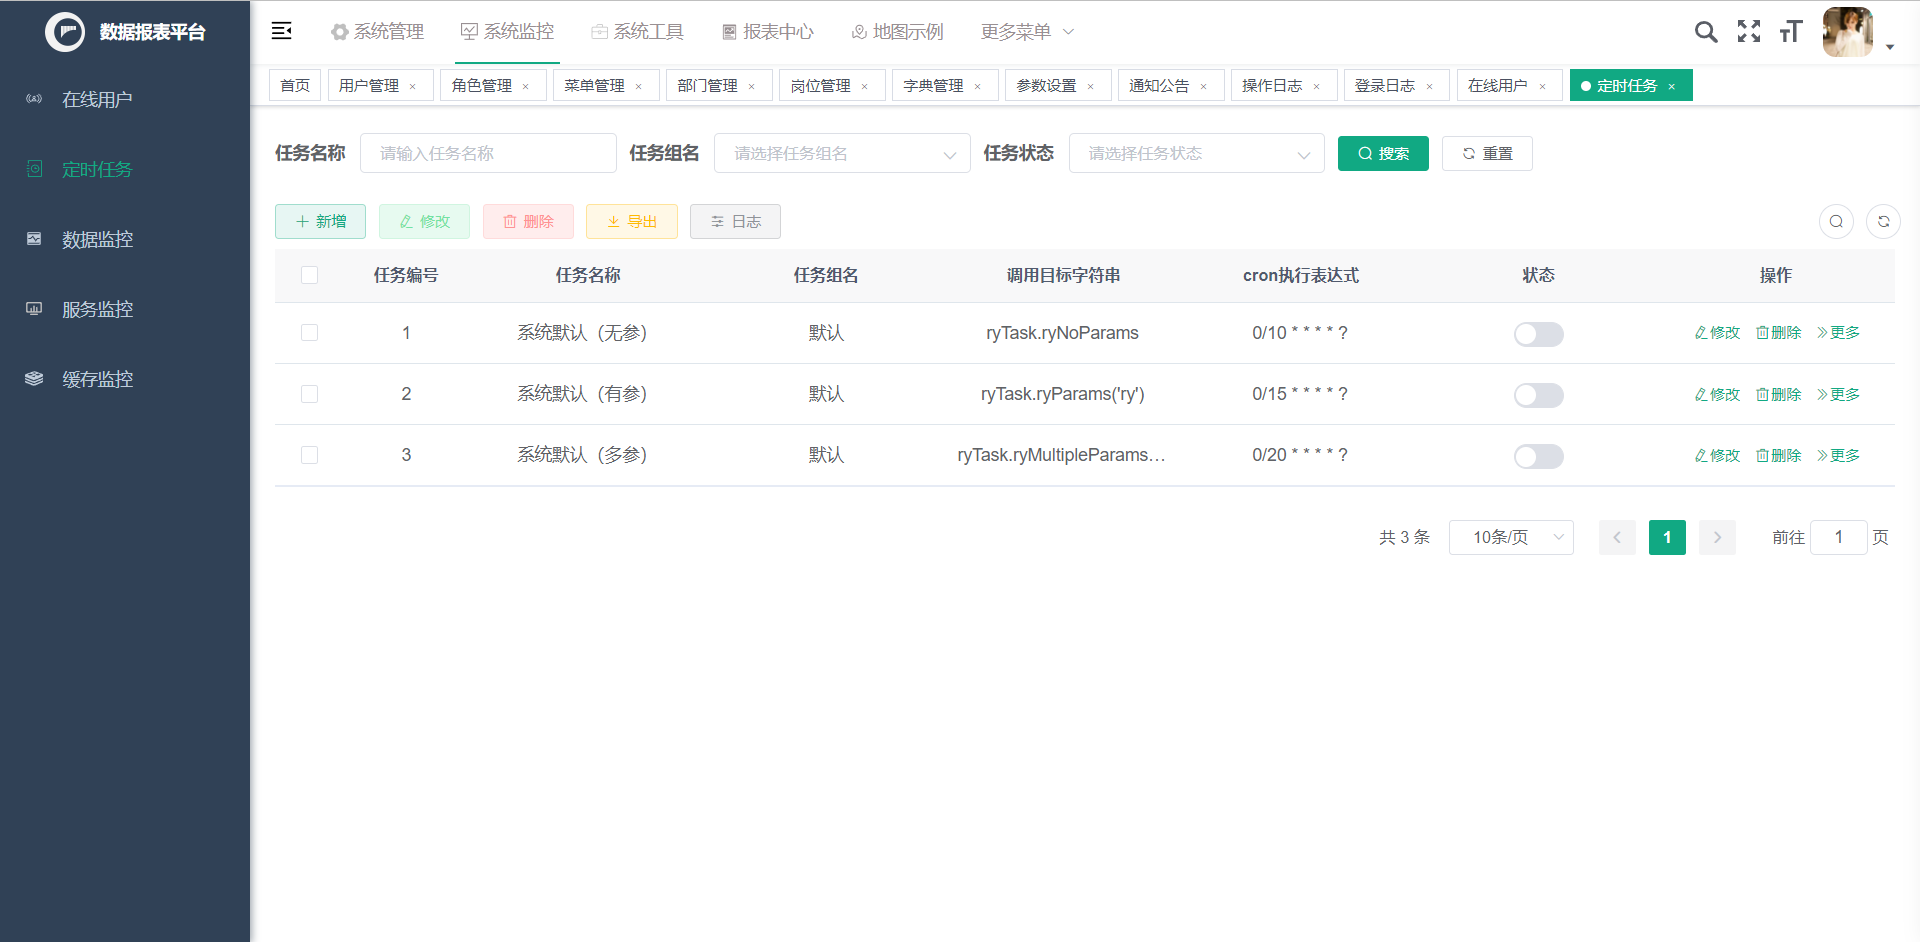Open the 10条/页 page size dropdown
The width and height of the screenshot is (1920, 942).
(x=1511, y=537)
